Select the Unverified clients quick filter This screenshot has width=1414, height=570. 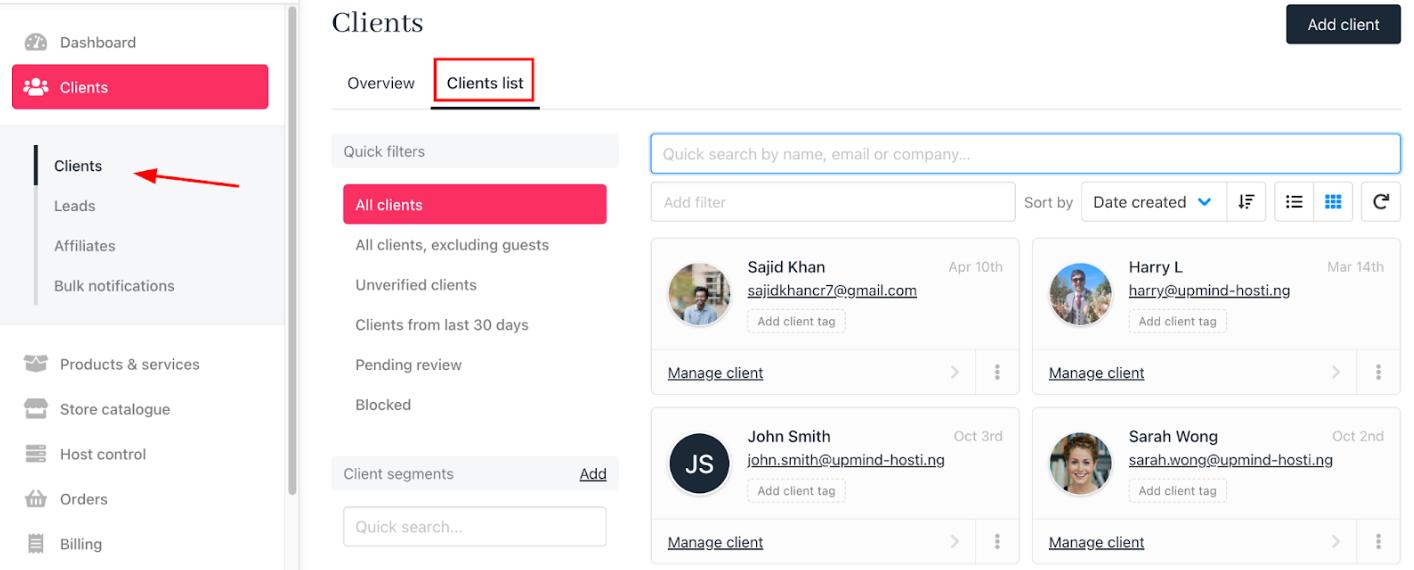(x=416, y=285)
